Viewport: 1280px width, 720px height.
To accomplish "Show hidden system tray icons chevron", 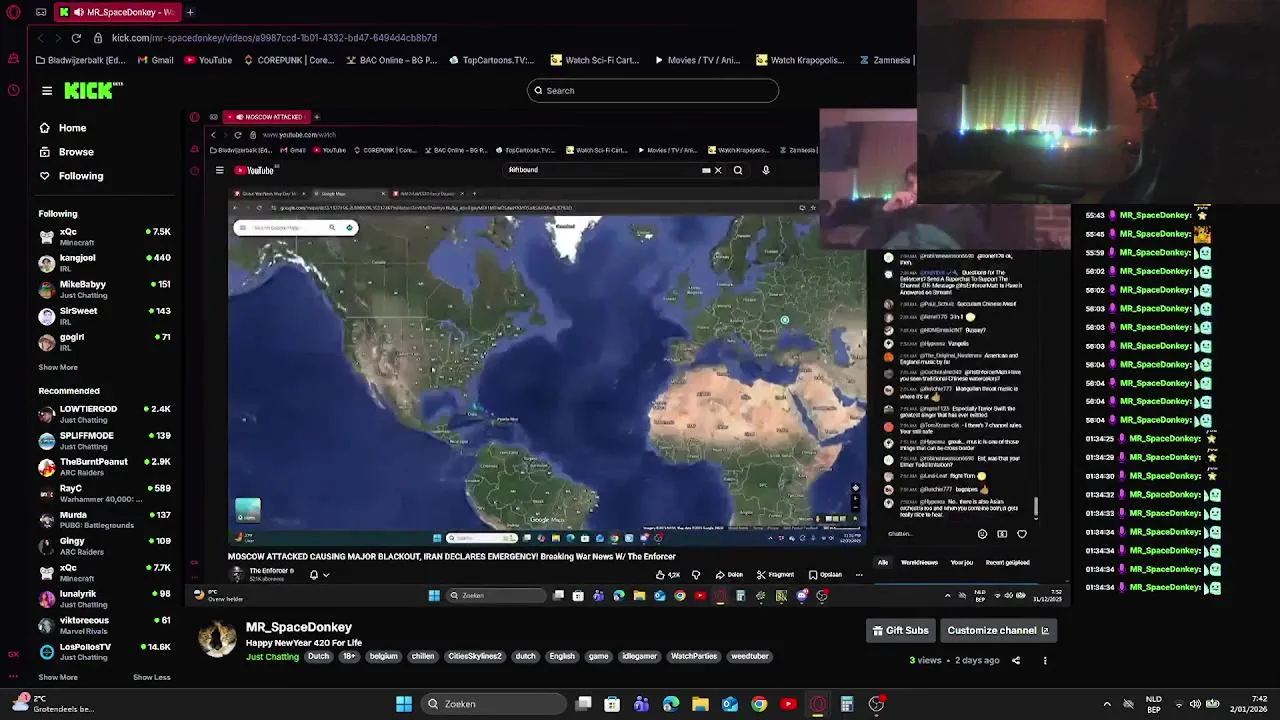I will pyautogui.click(x=1107, y=704).
